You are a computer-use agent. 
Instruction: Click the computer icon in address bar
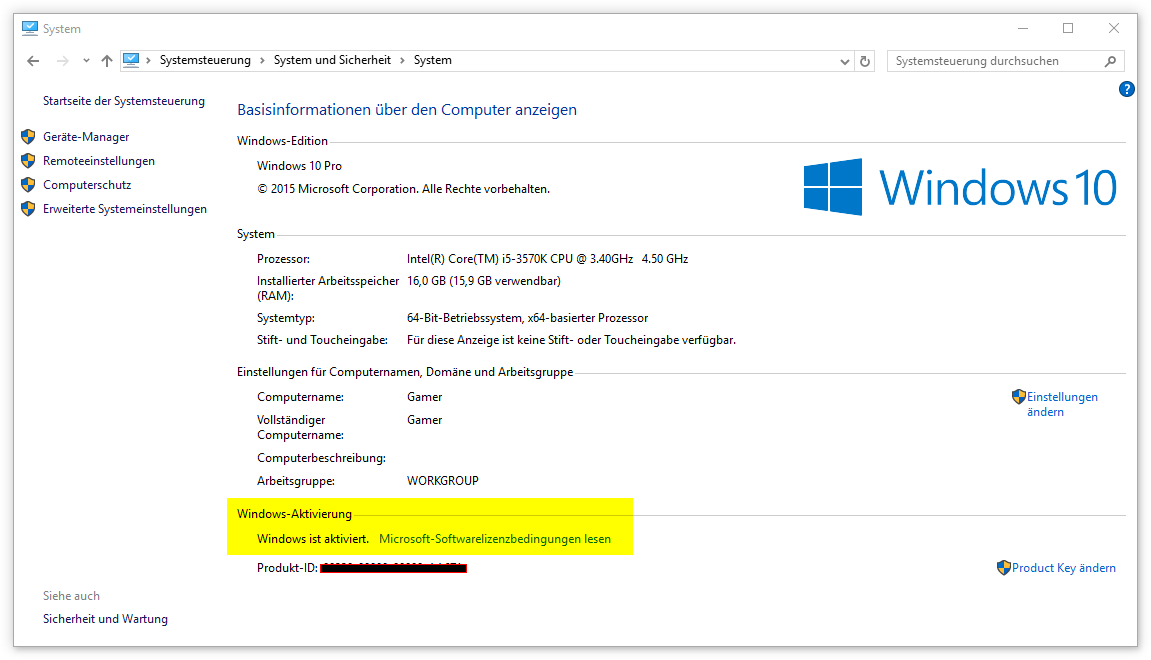tap(131, 60)
